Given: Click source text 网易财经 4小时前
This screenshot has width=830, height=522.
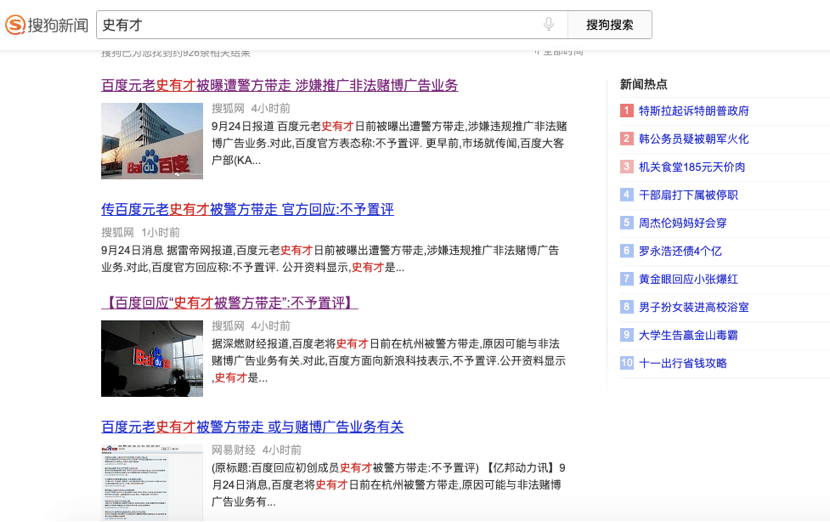Looking at the screenshot, I should click(256, 450).
